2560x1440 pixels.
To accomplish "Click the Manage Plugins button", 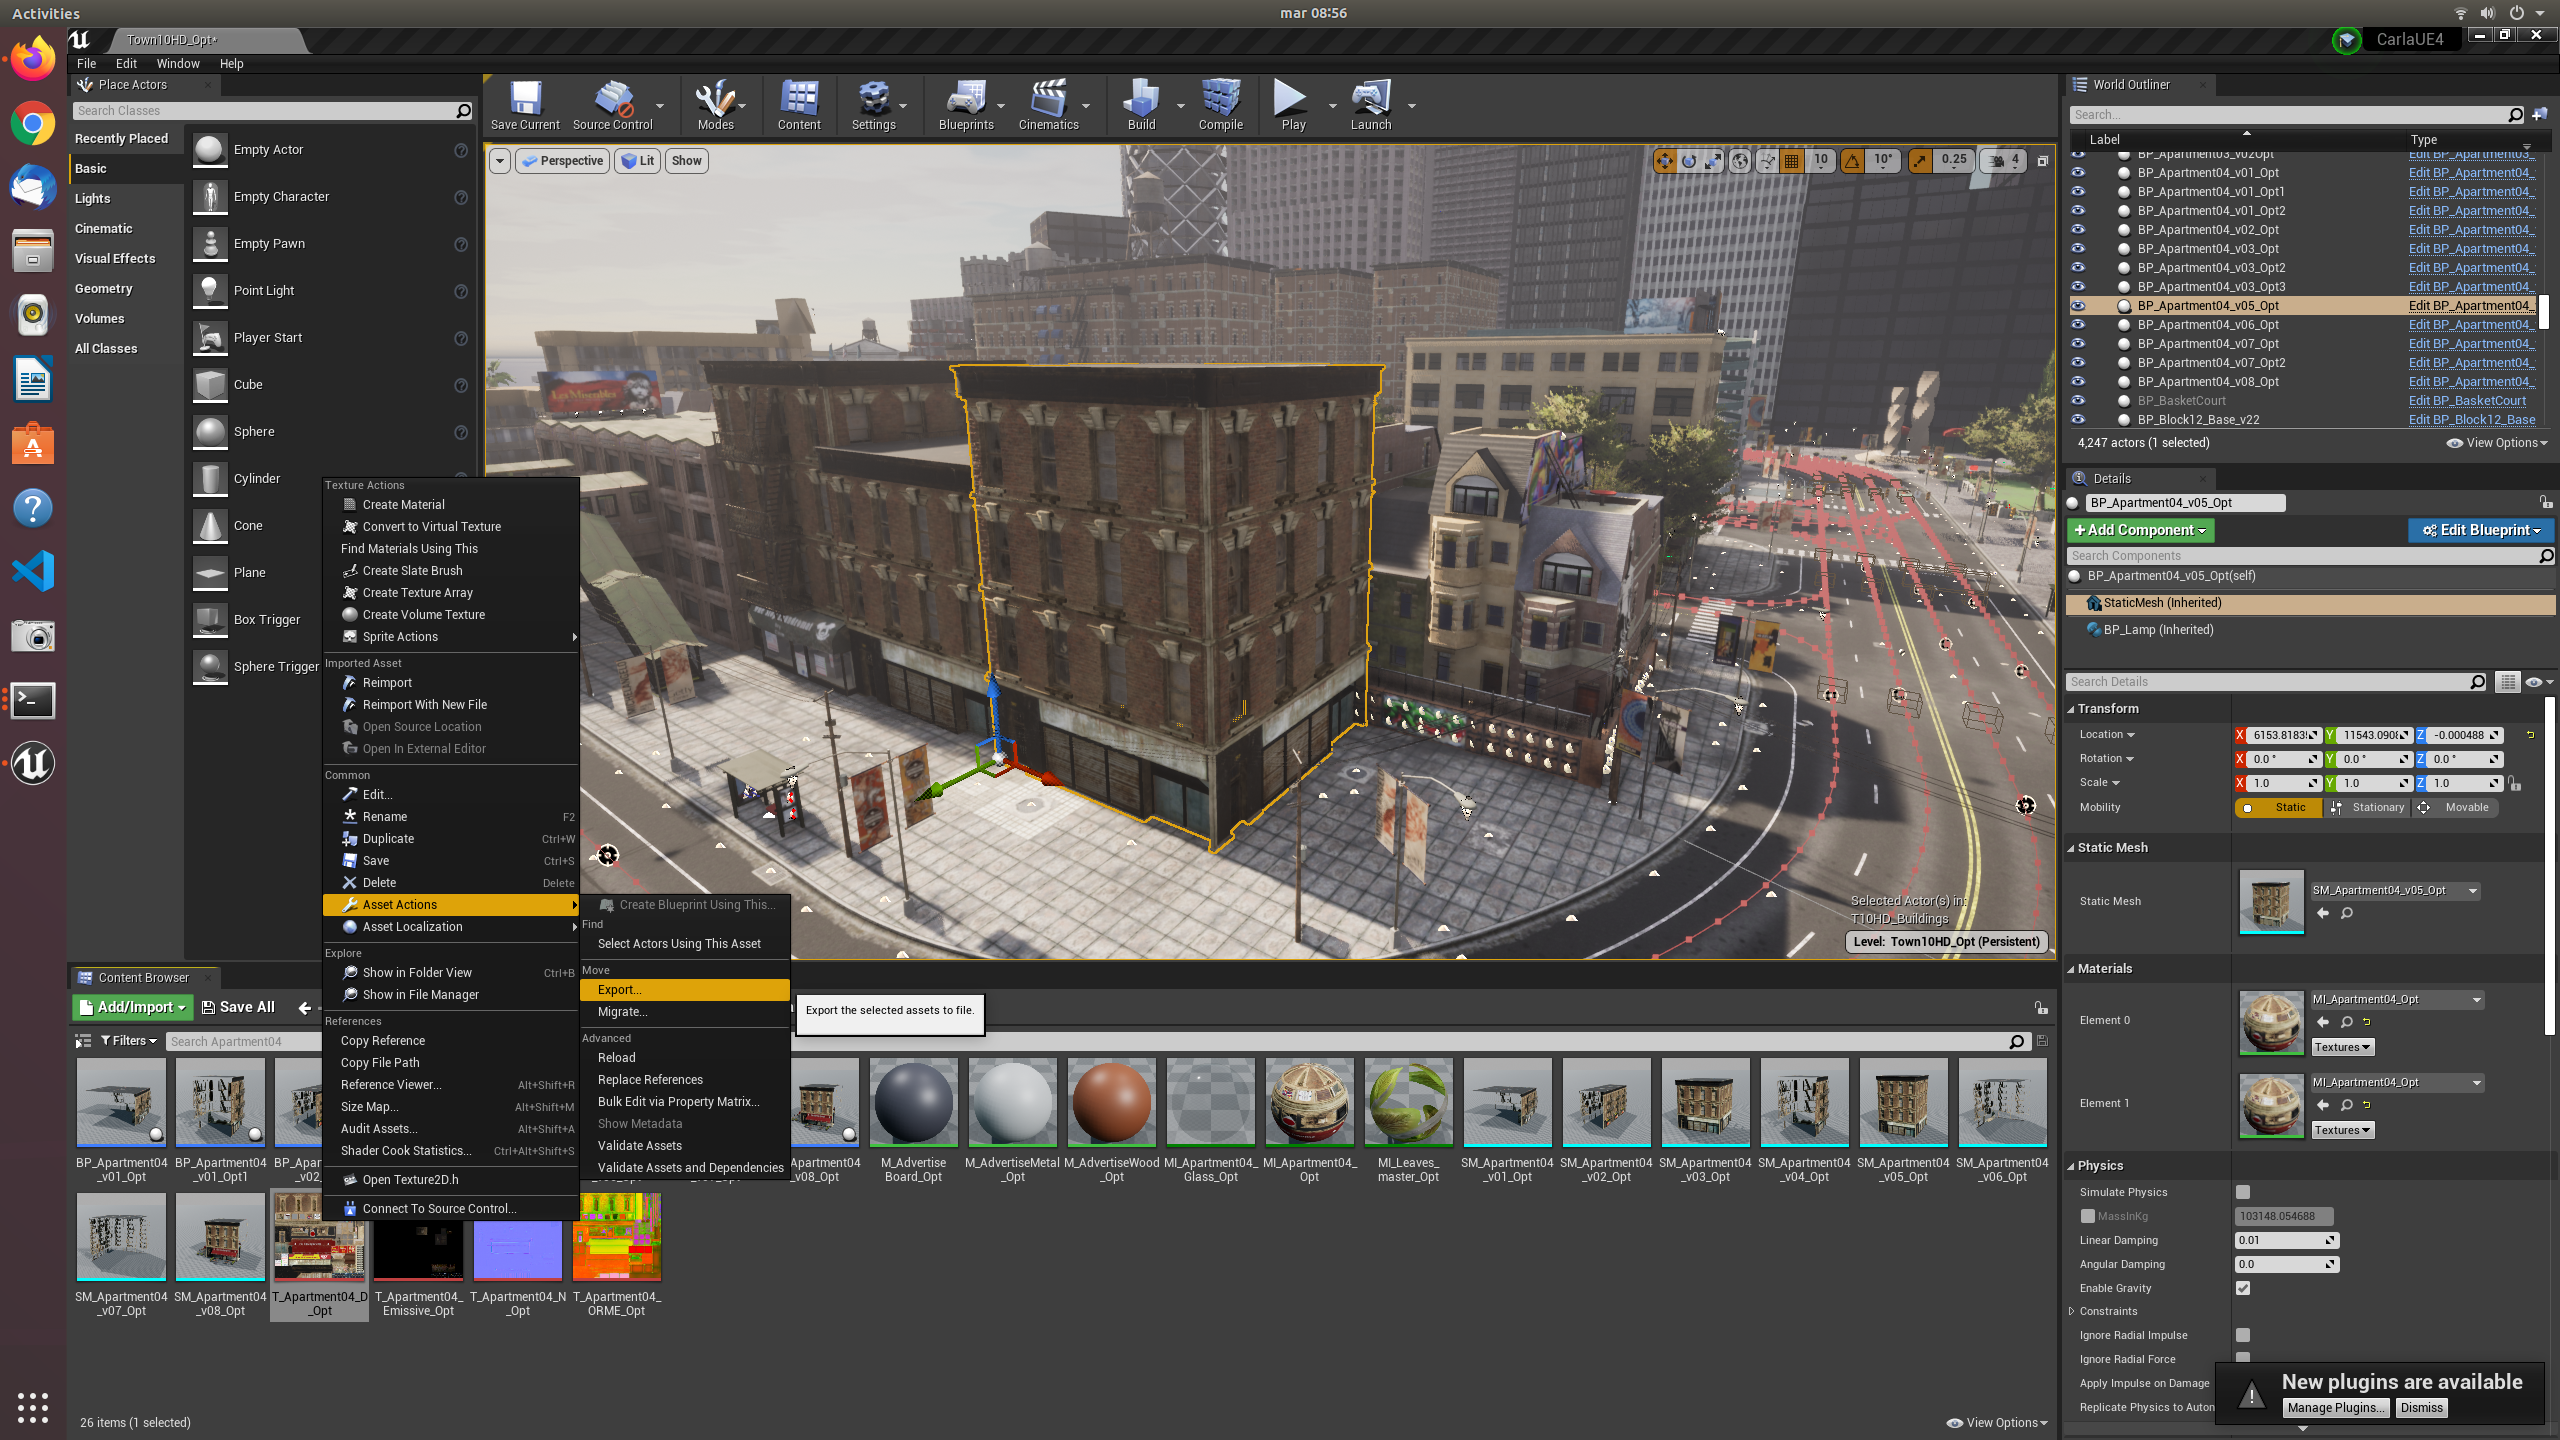I will point(2336,1407).
